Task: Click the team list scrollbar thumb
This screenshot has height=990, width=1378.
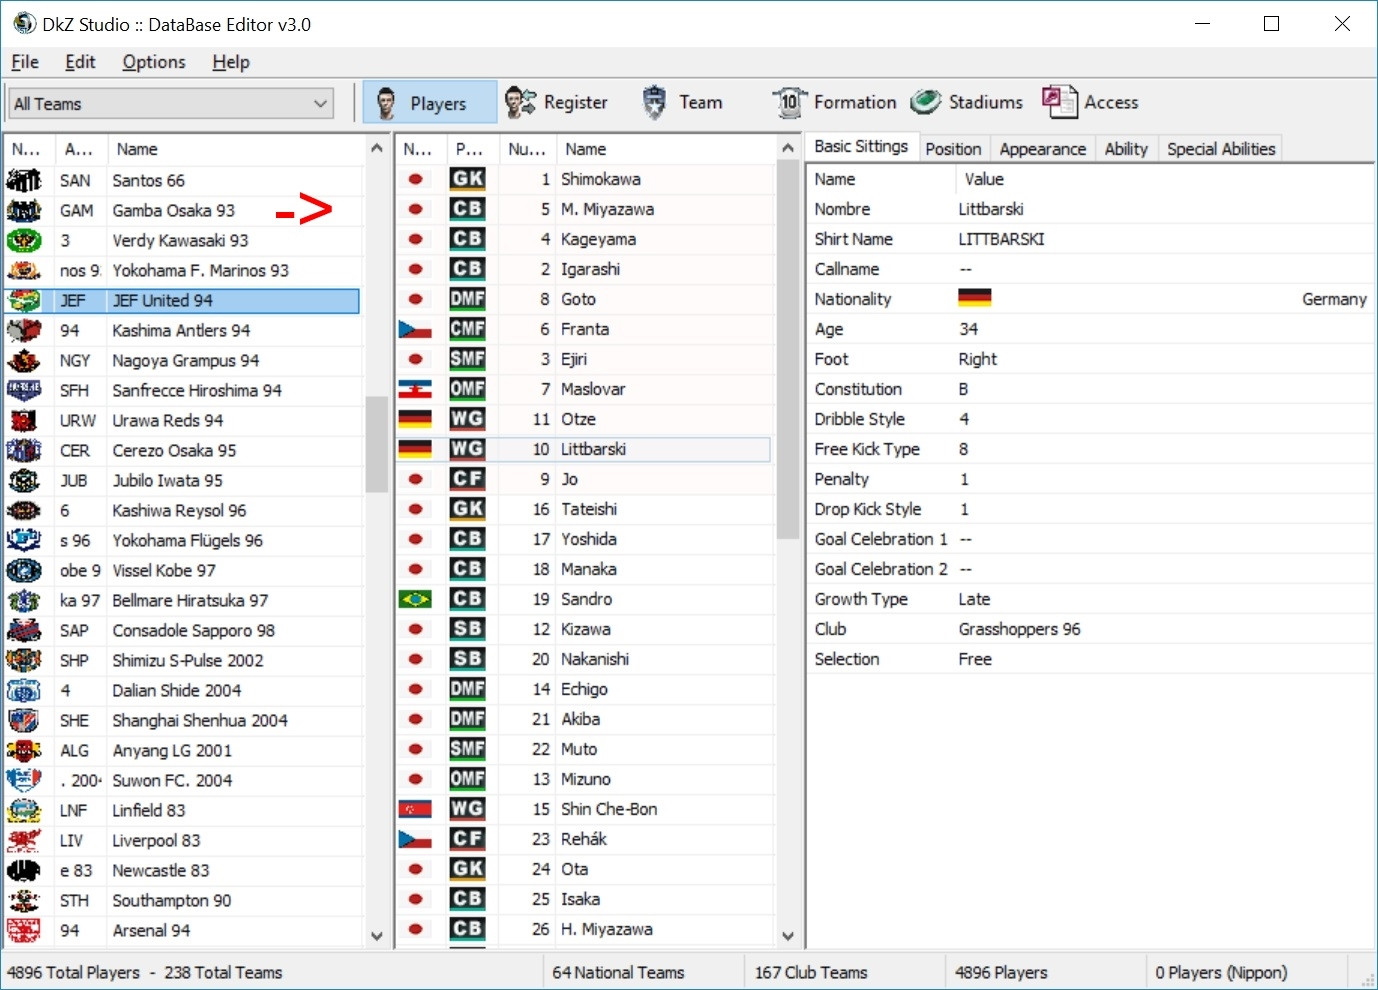Action: click(x=376, y=444)
